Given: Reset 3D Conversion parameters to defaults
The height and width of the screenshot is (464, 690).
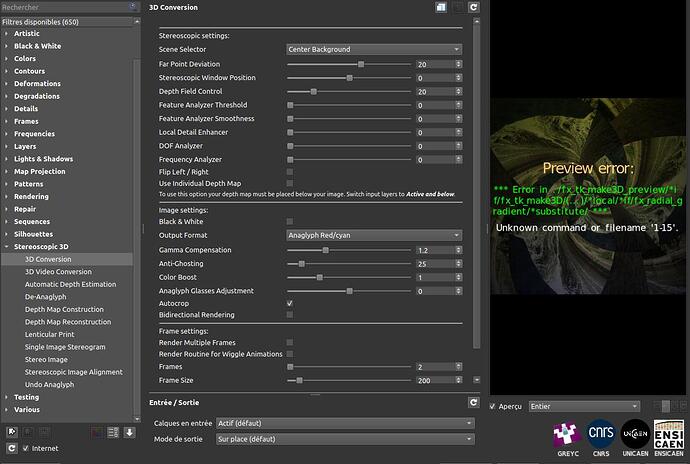Looking at the screenshot, I should click(x=473, y=7).
